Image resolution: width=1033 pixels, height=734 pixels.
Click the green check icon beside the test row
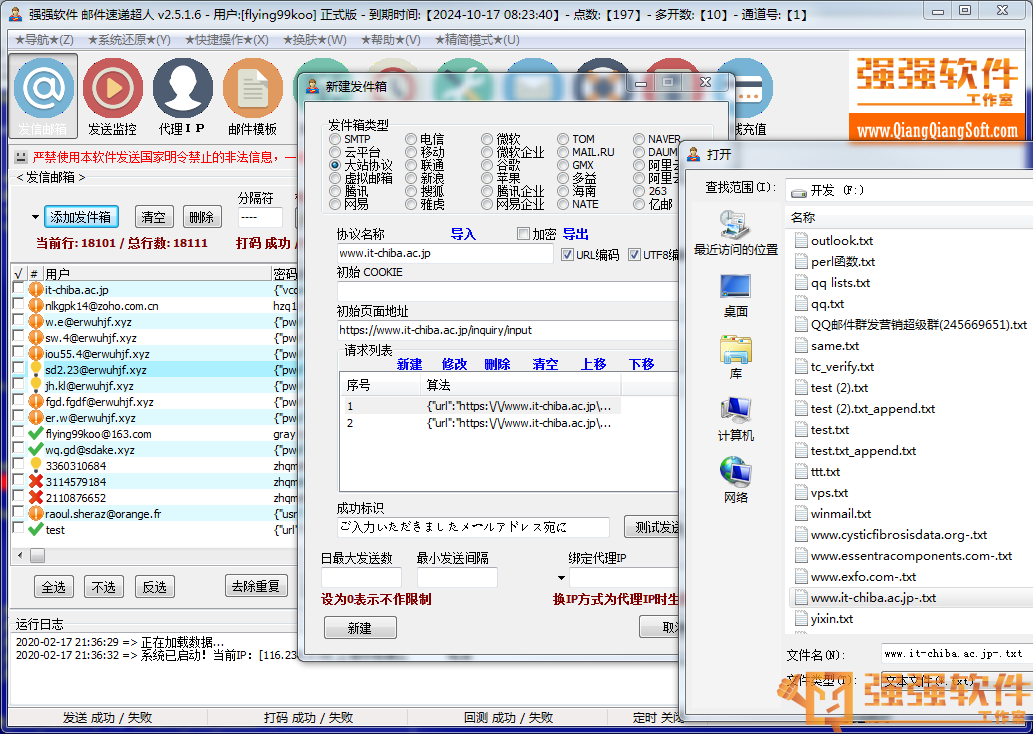(36, 530)
